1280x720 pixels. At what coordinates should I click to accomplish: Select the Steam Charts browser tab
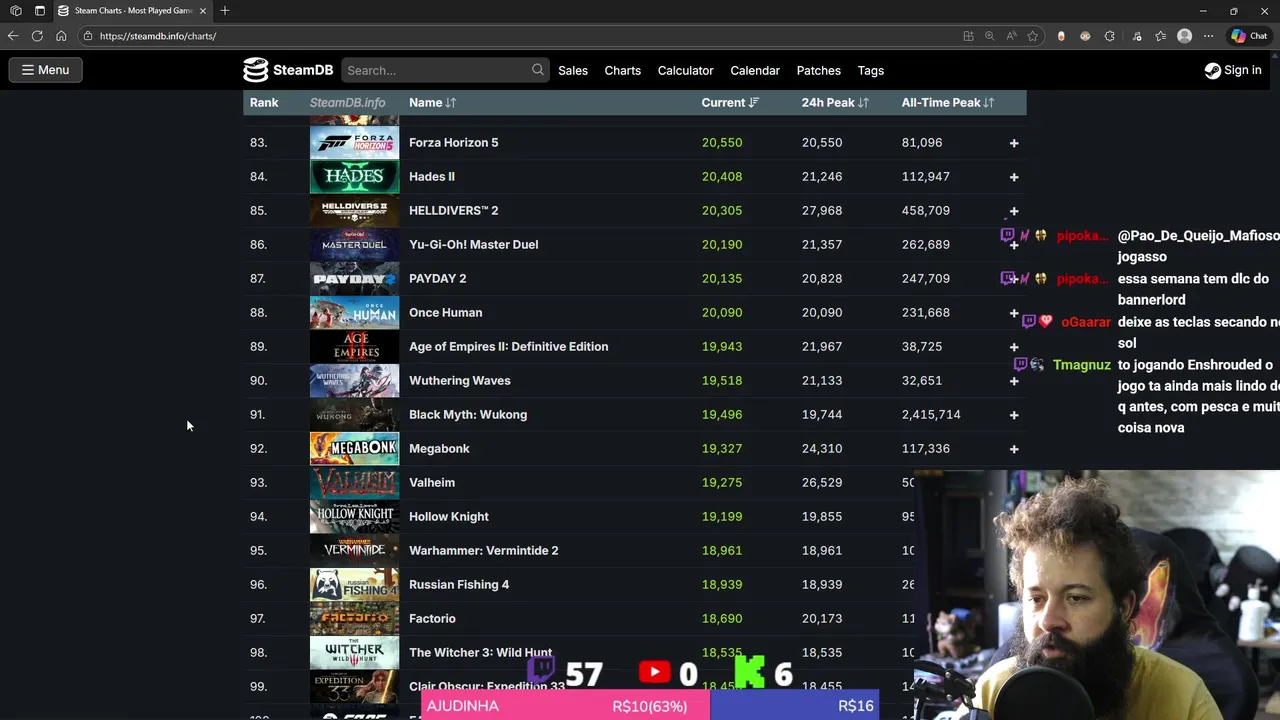pos(131,11)
